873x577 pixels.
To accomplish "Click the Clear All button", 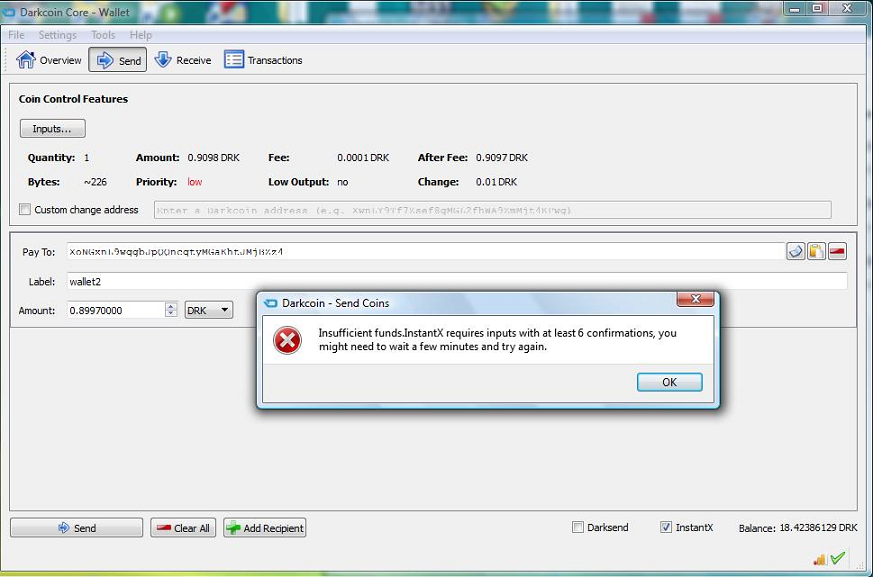I will point(183,528).
